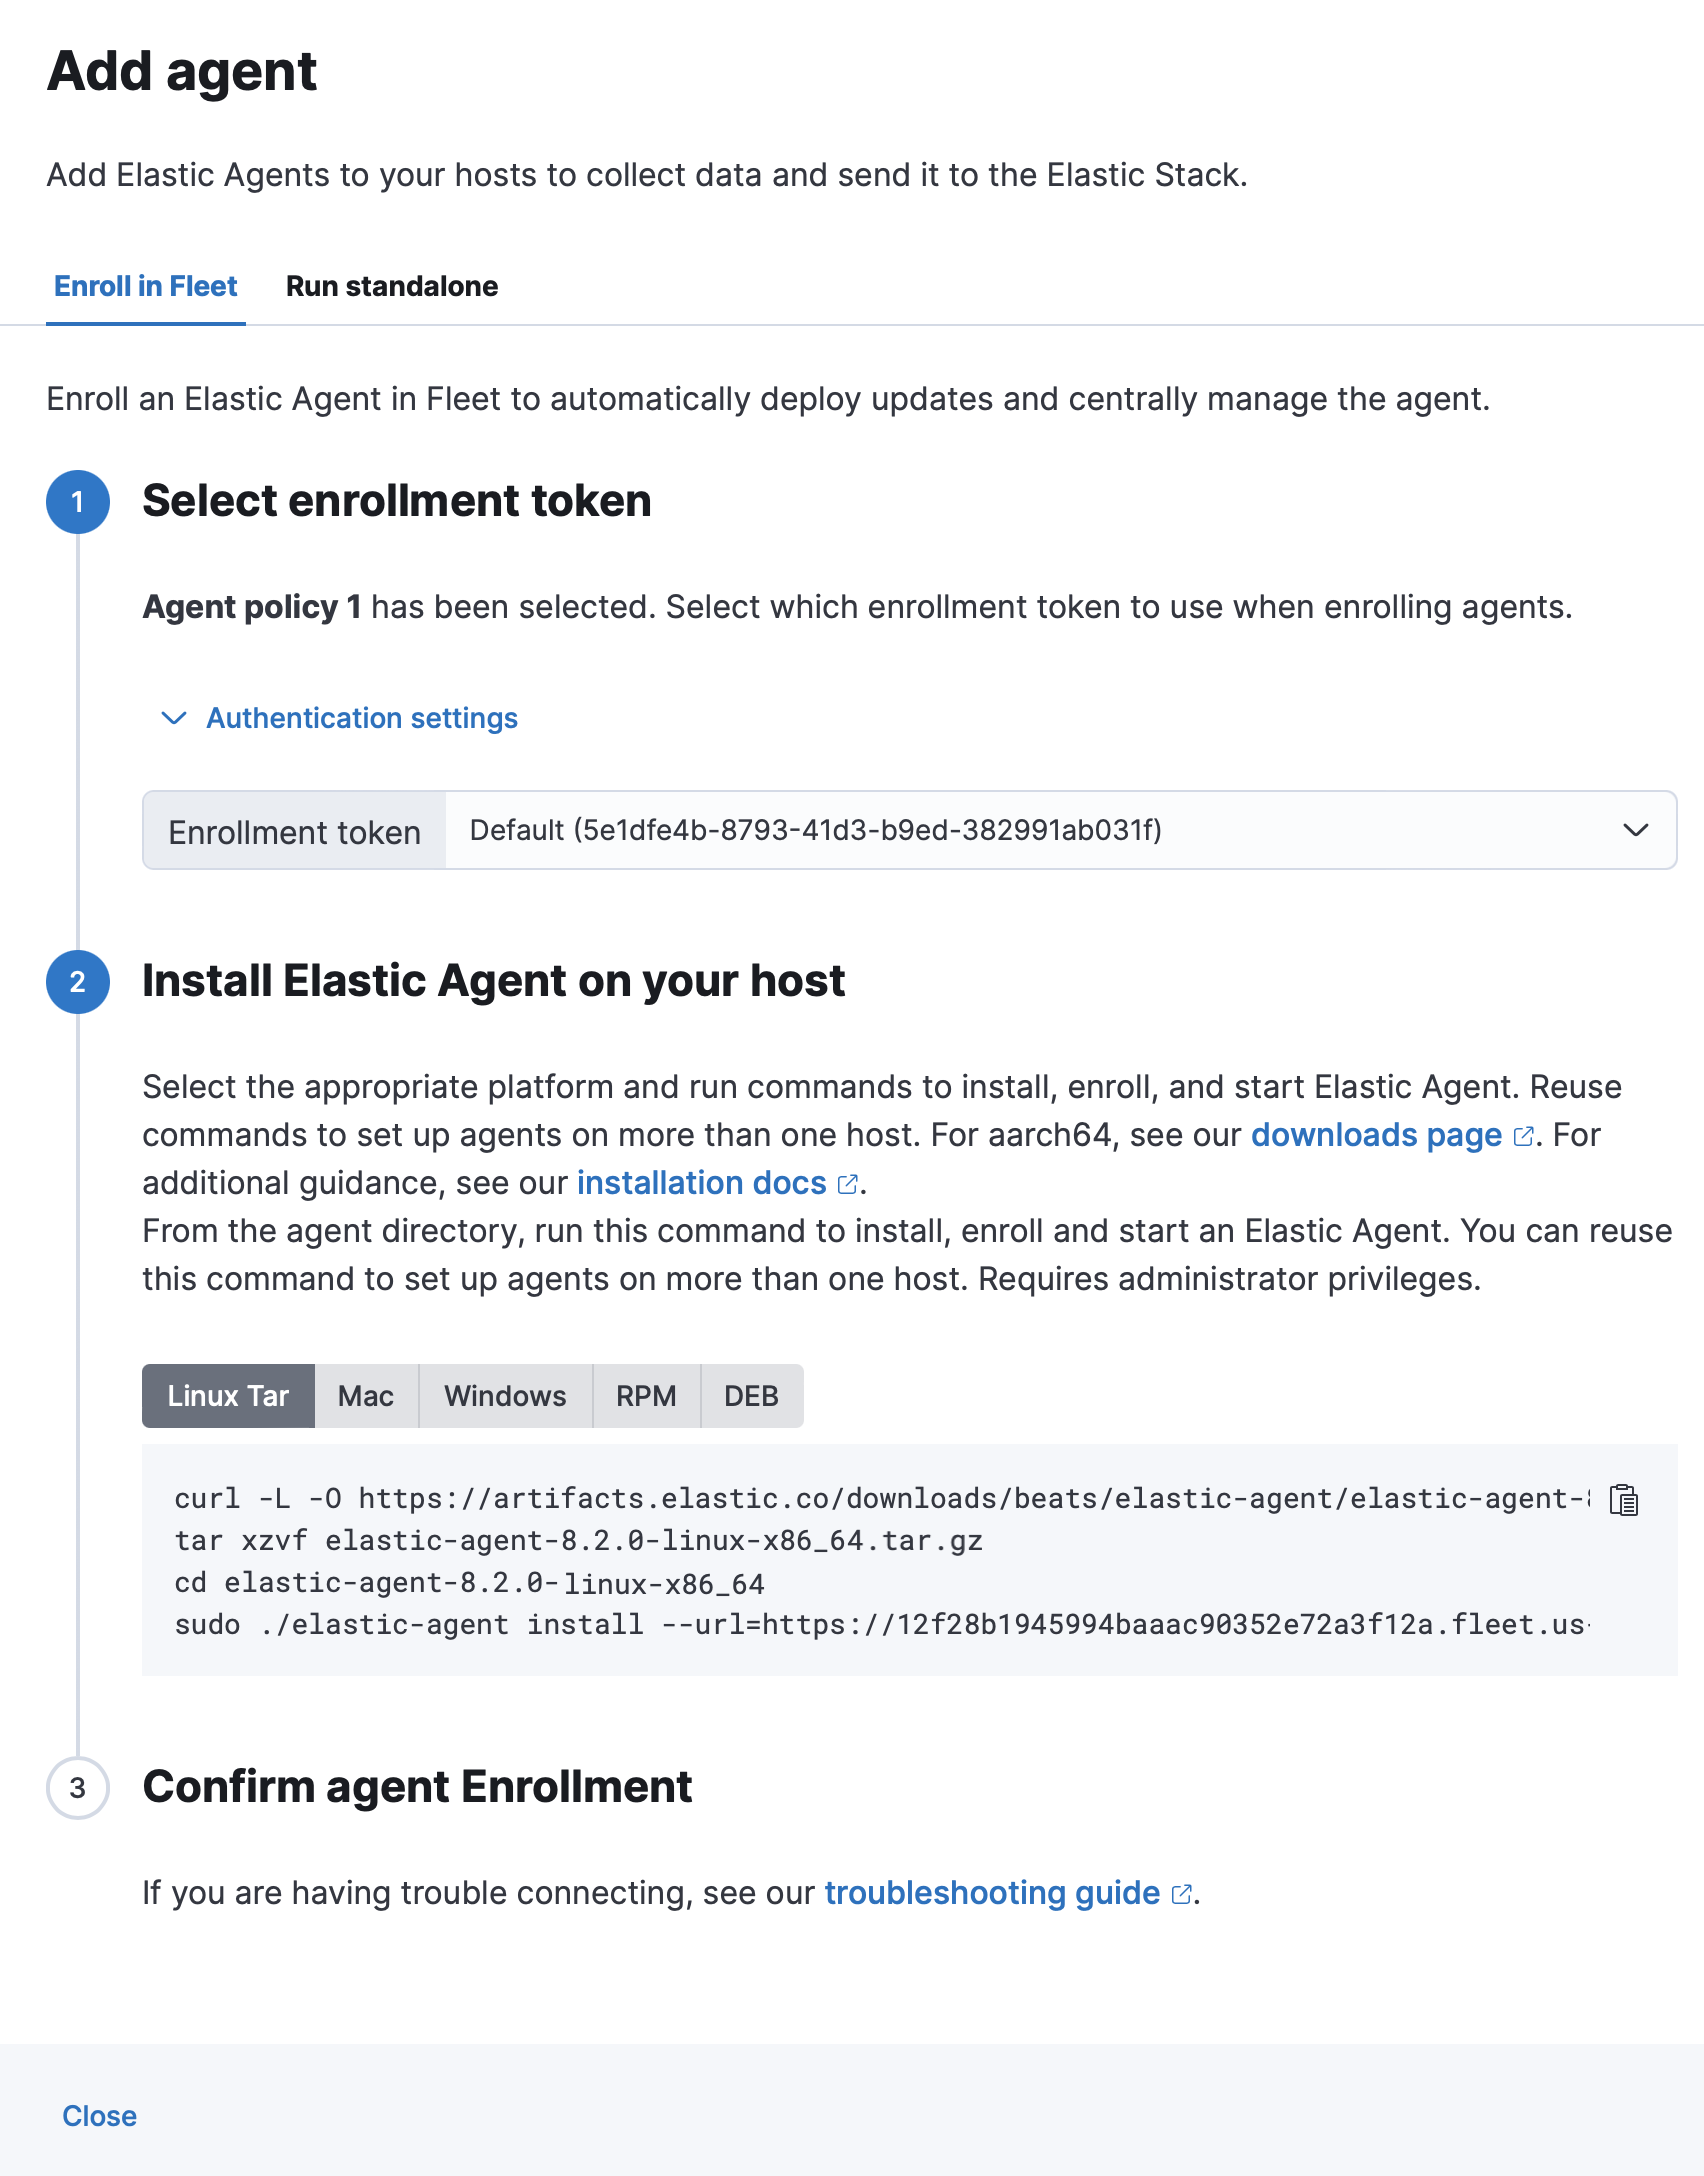Select the Linux Tar platform tab

point(229,1396)
